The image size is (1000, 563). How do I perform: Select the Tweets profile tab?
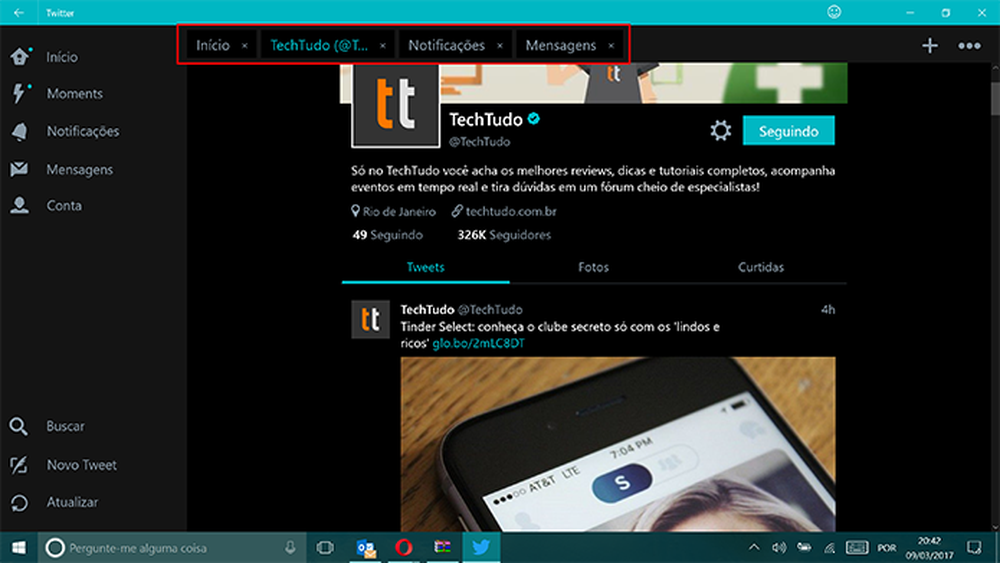[x=425, y=267]
